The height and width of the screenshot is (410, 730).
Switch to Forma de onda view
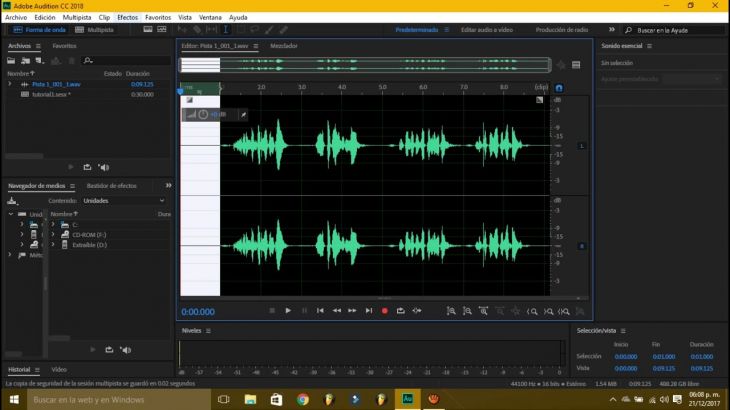[40, 30]
